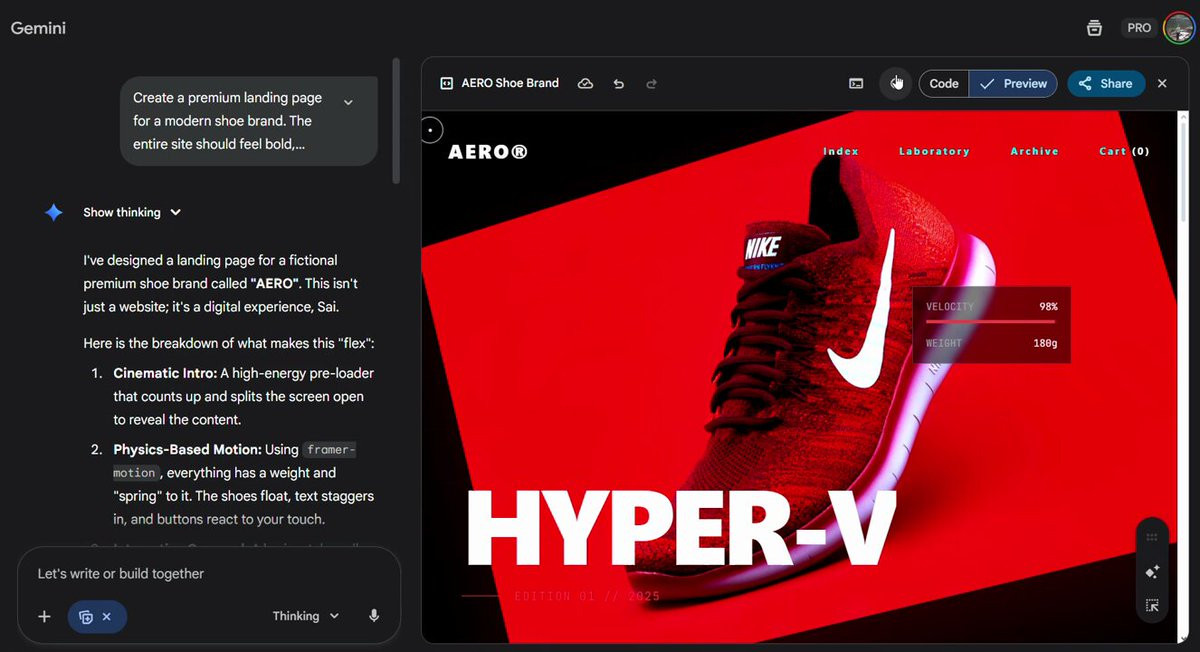Close the canvas panel

point(1162,84)
